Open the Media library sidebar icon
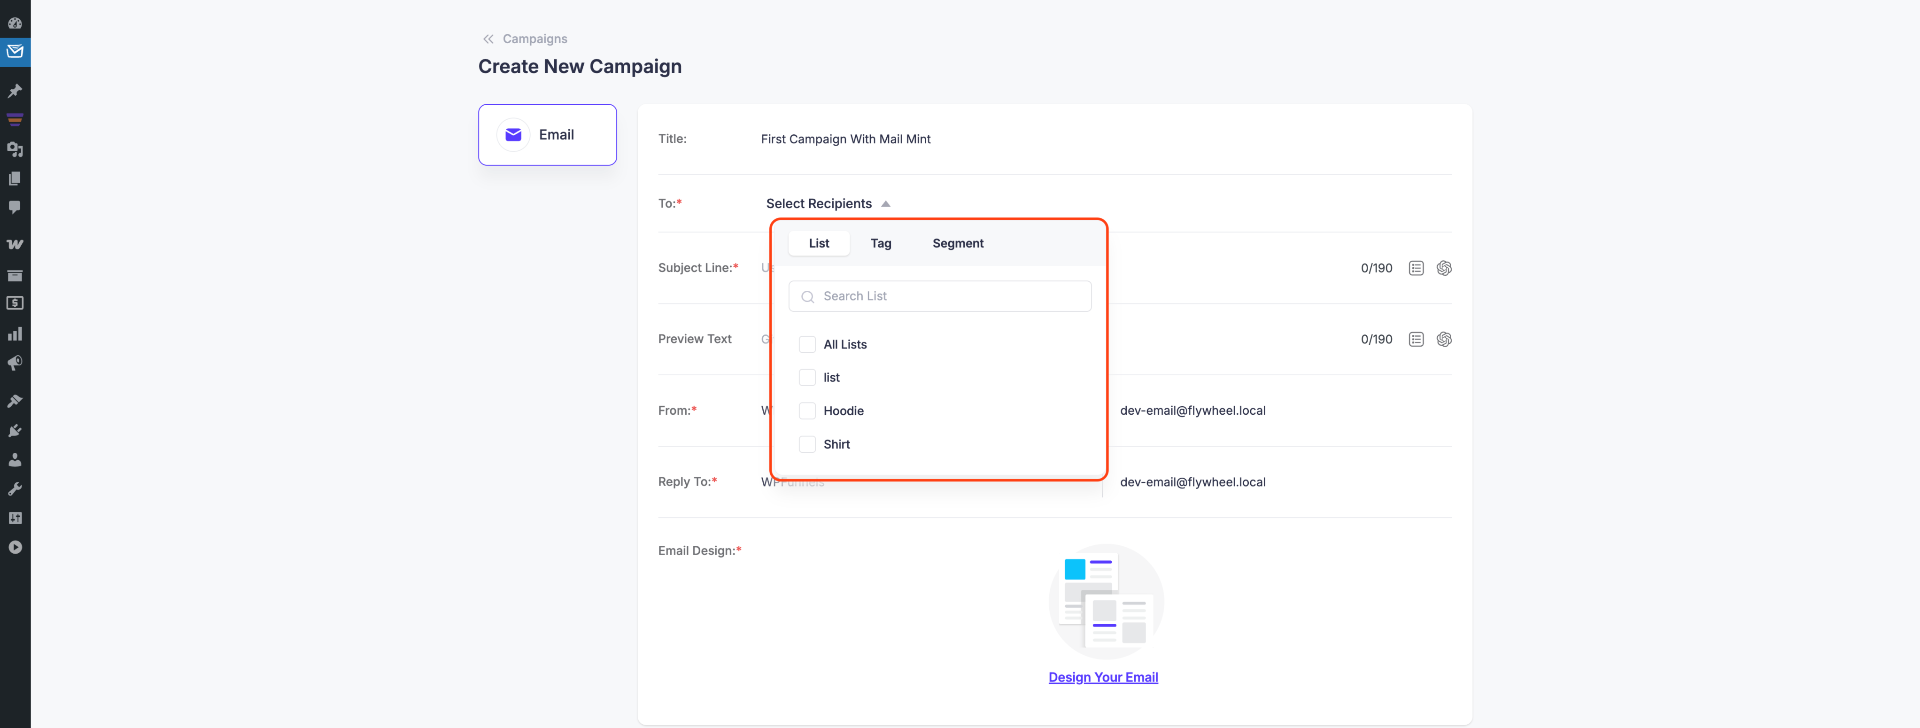This screenshot has height=728, width=1920. click(15, 149)
